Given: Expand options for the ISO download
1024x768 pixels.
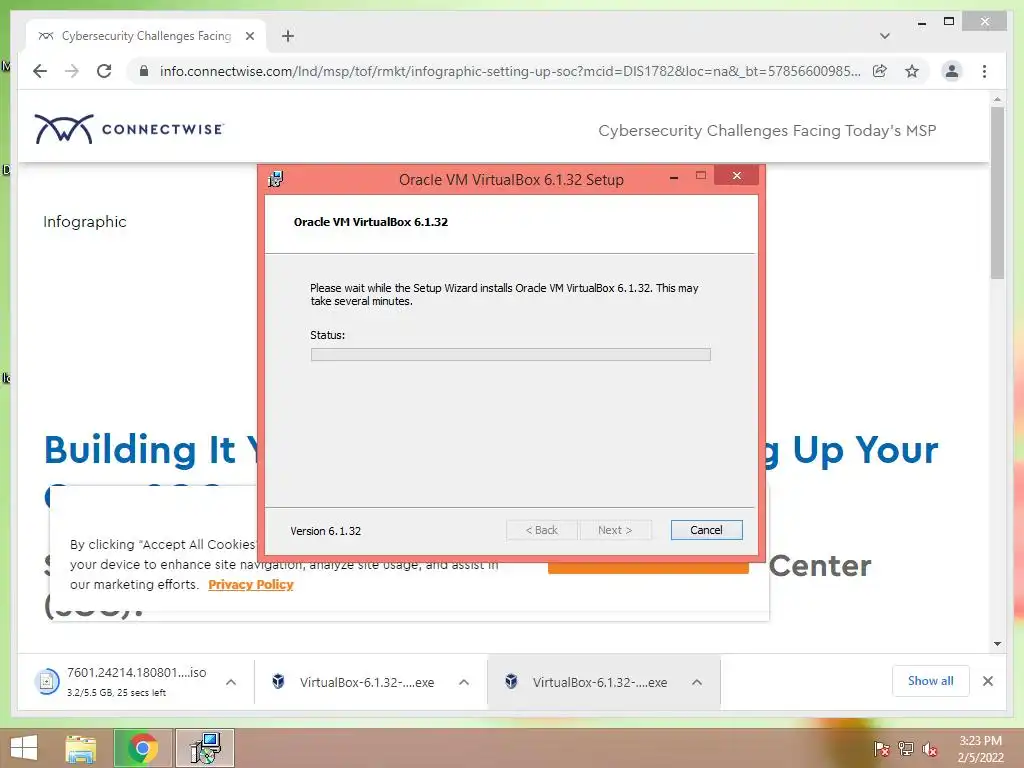Looking at the screenshot, I should pos(231,682).
